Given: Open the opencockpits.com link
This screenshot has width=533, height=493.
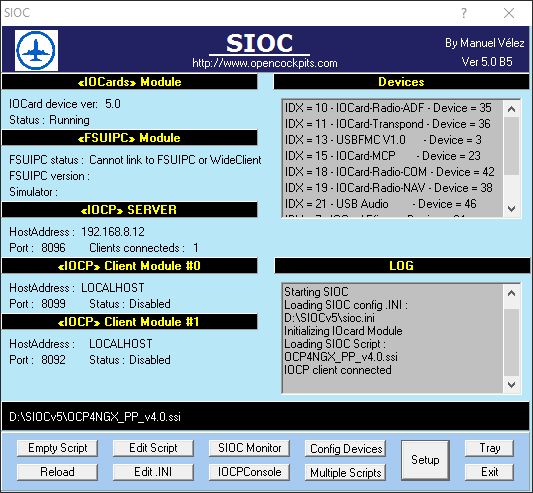Looking at the screenshot, I should pos(265,63).
